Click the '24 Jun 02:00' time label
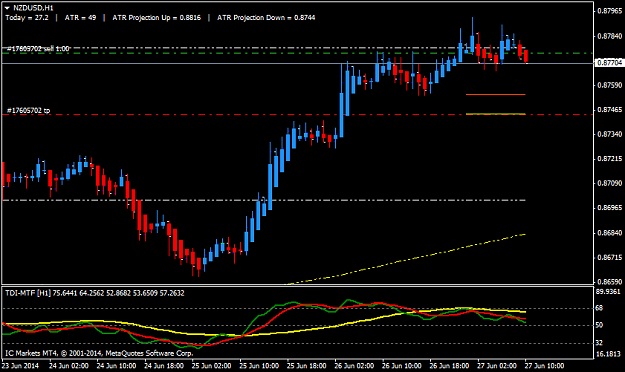 click(x=69, y=366)
